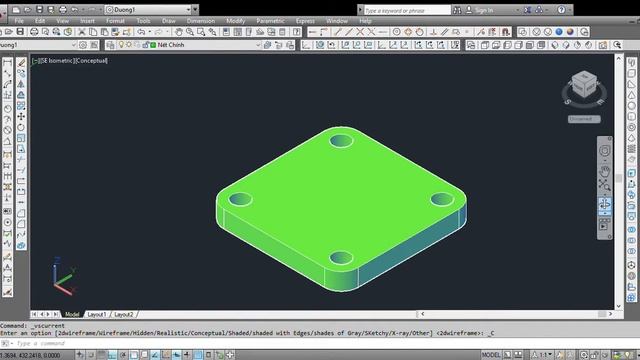Click Sign In

pos(484,10)
